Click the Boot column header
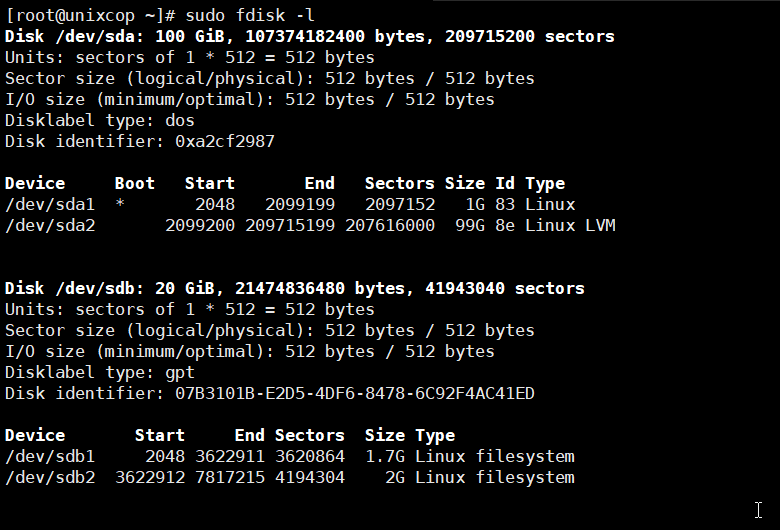 (x=135, y=183)
